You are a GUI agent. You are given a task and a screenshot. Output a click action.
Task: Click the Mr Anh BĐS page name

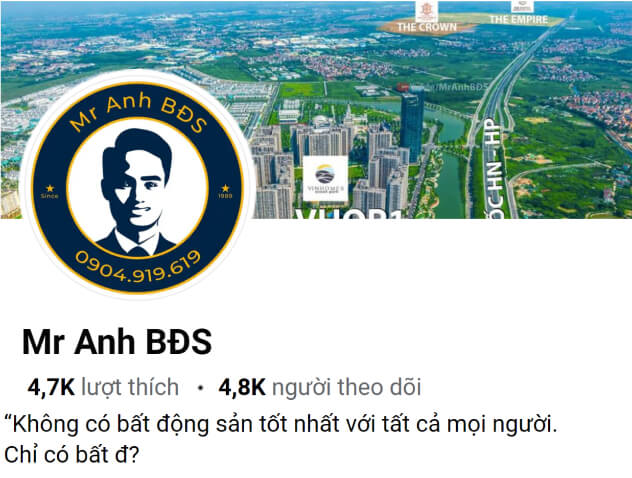117,342
